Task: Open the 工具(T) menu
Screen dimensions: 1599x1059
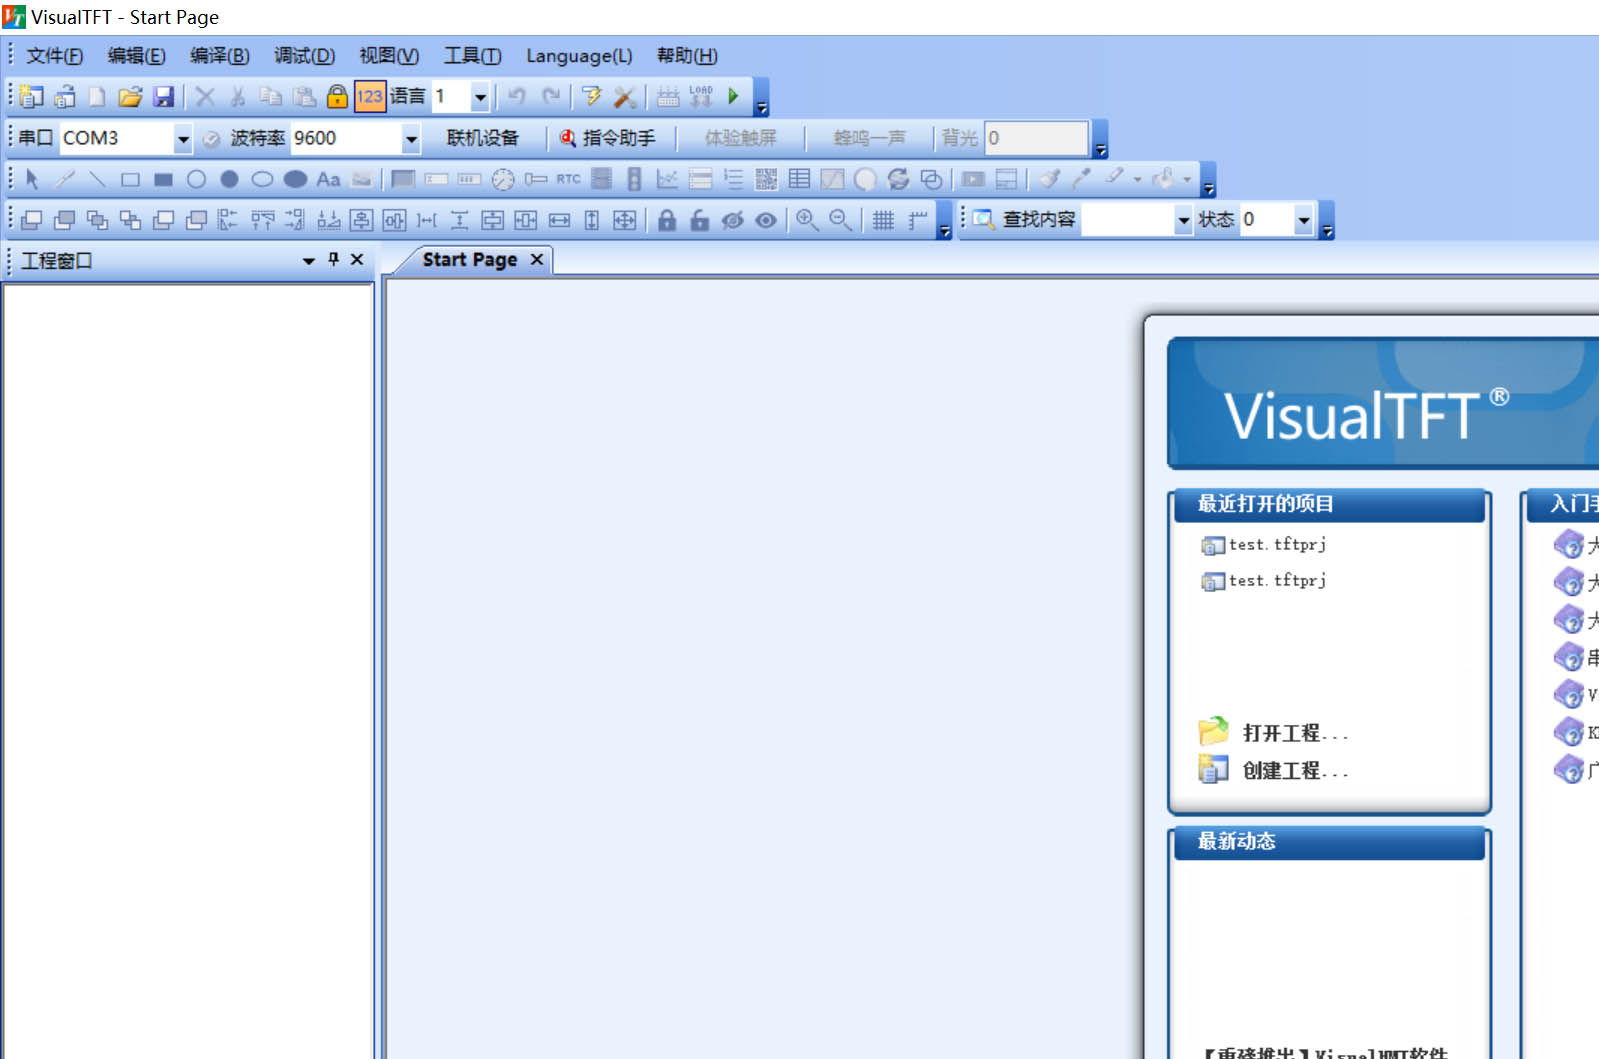Action: [x=472, y=56]
